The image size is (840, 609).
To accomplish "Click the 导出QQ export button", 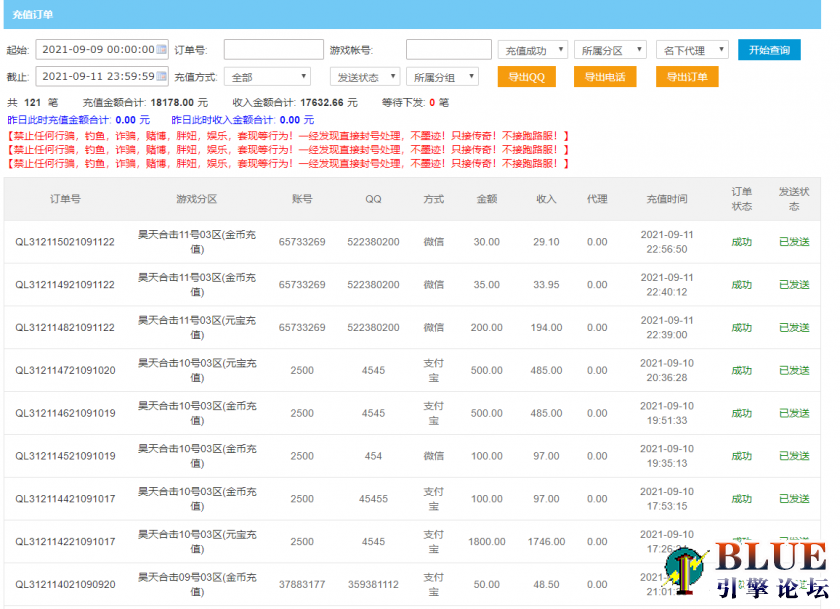I will pyautogui.click(x=527, y=75).
